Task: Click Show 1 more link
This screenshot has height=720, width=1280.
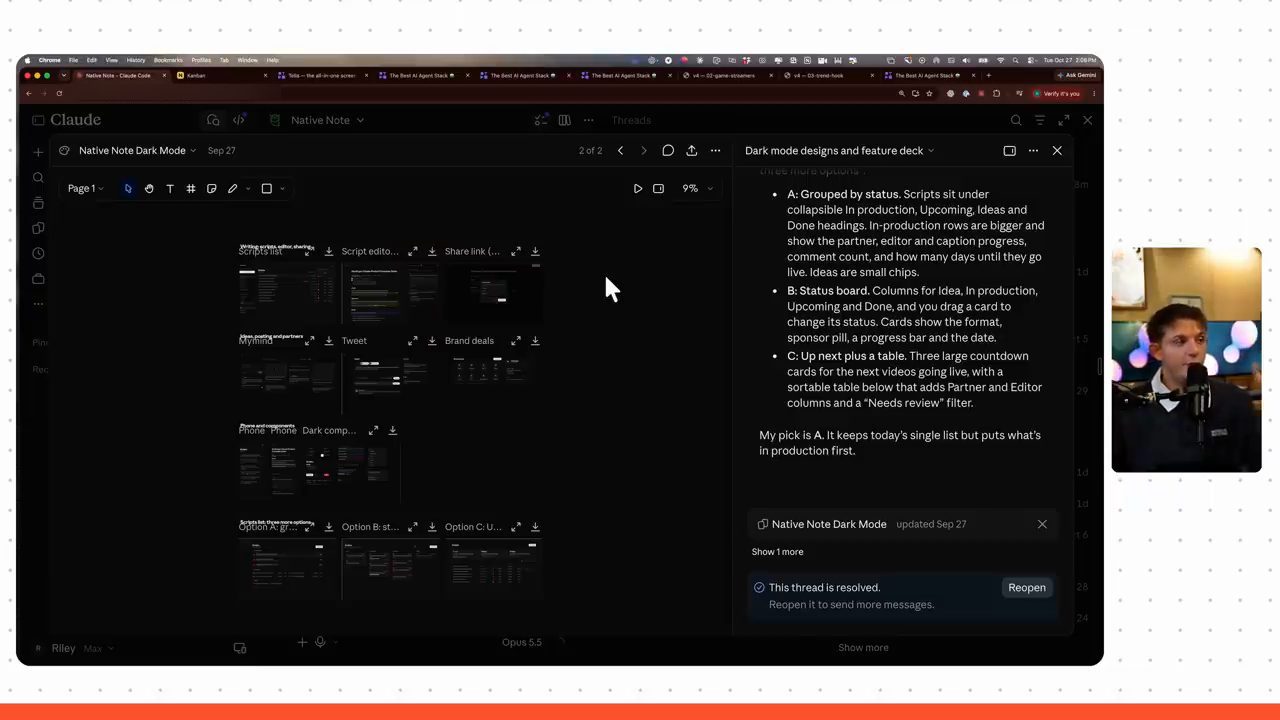Action: tap(777, 552)
